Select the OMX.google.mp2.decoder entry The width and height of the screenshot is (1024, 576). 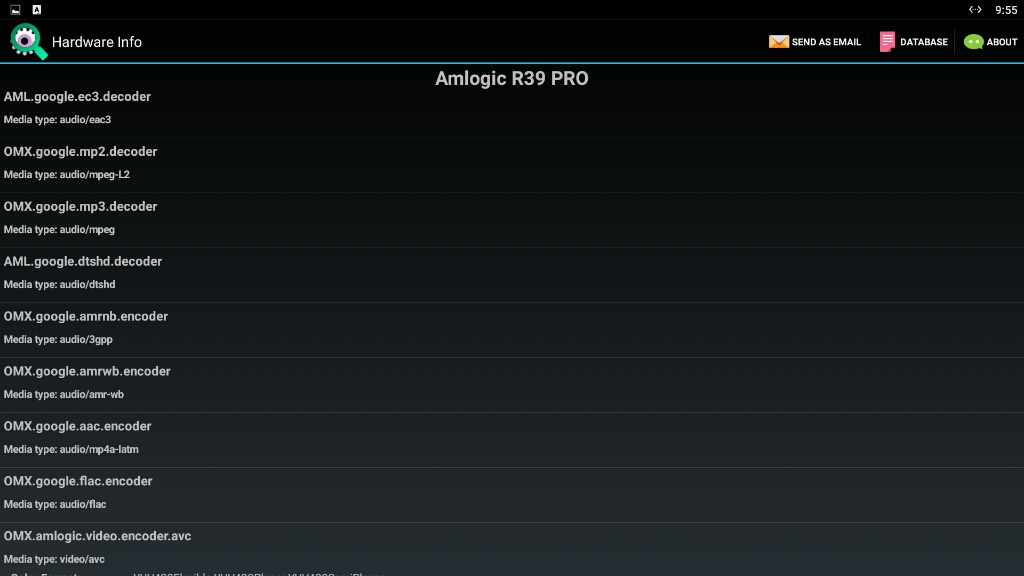(x=512, y=164)
